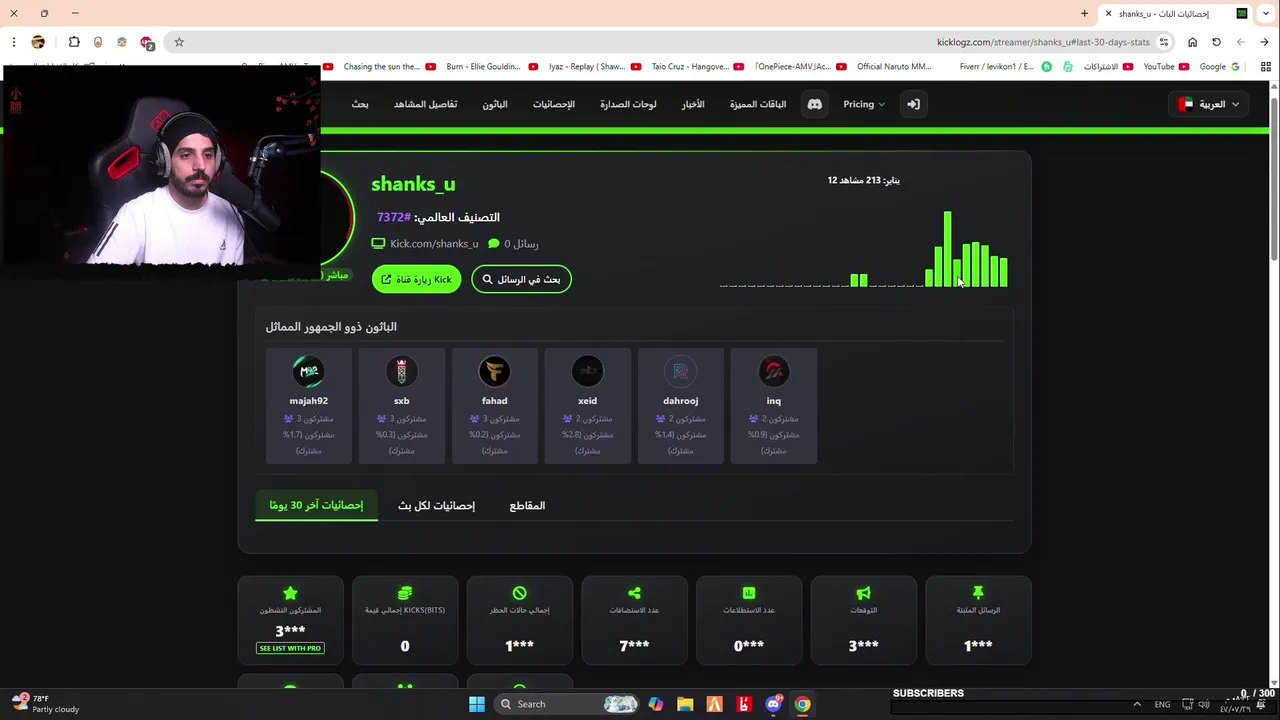Screen dimensions: 1280x720
Task: Click the poll chart icon on polls card
Action: point(749,593)
